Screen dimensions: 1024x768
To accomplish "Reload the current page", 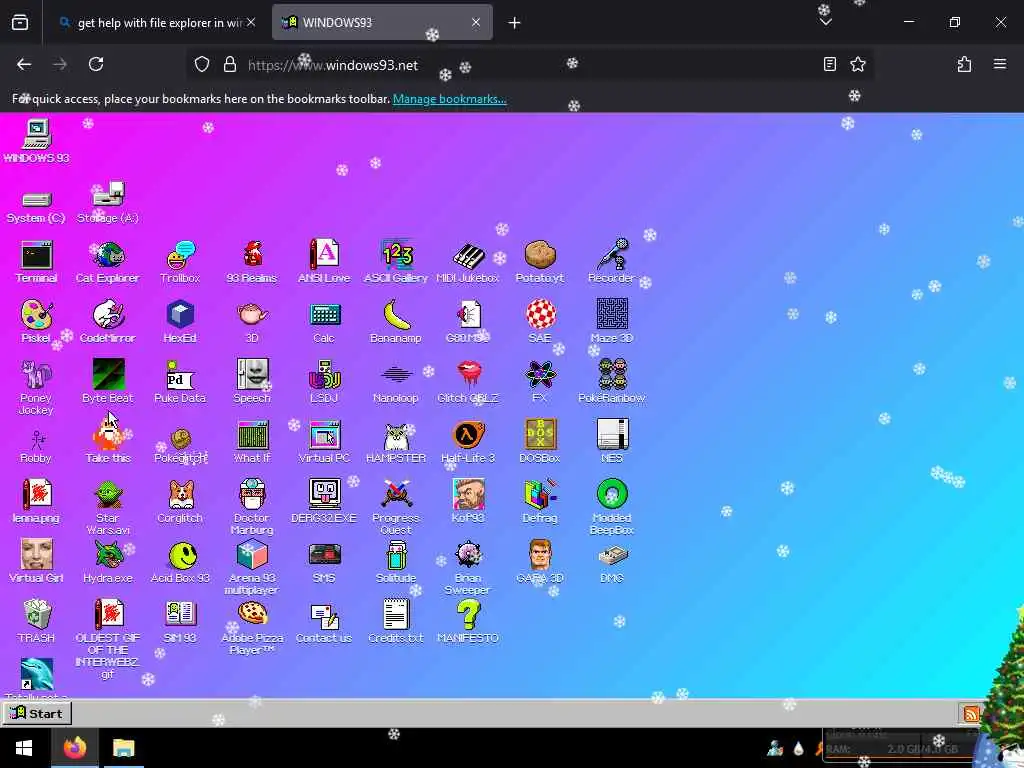I will 96,64.
